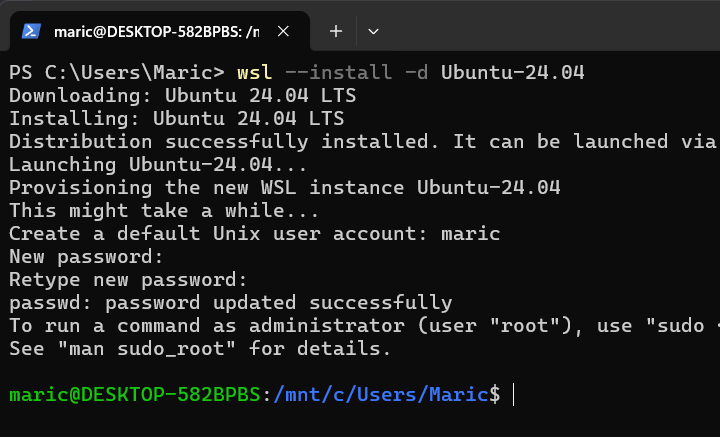Click the "Launching Ubuntu-24.04..." line
720x437 pixels.
158,164
